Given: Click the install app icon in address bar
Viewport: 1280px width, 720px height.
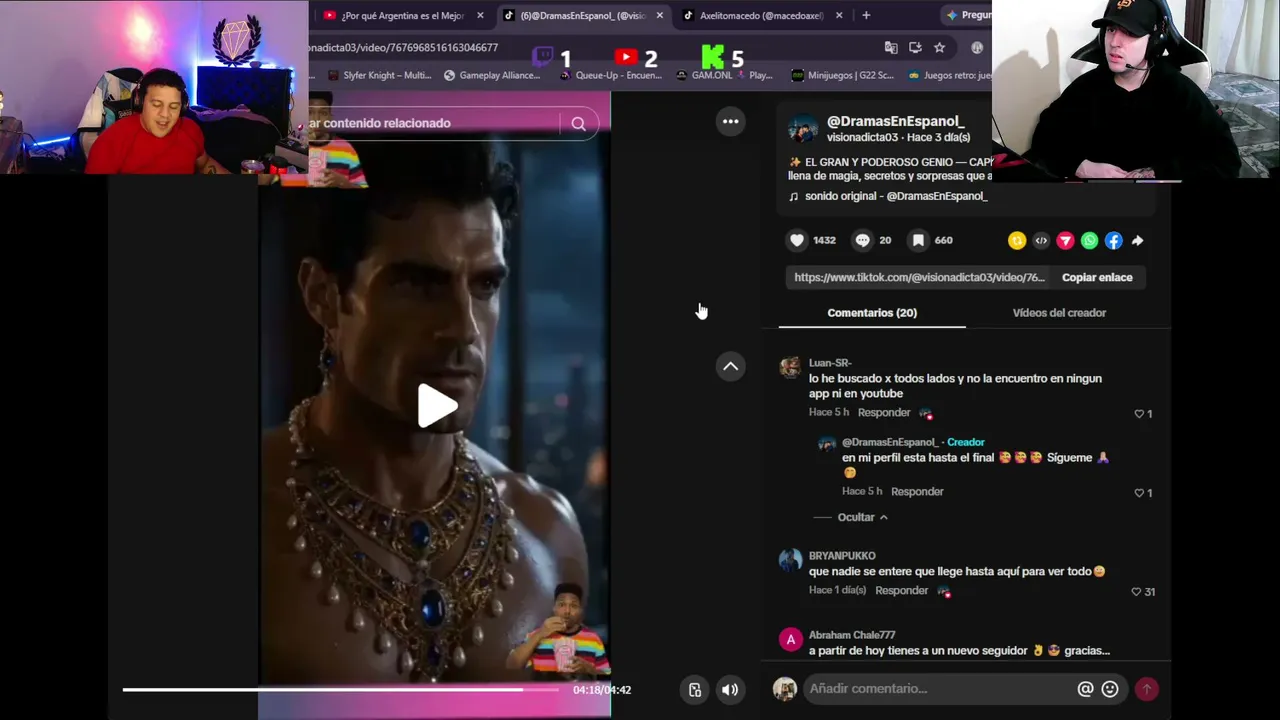Looking at the screenshot, I should pyautogui.click(x=915, y=47).
